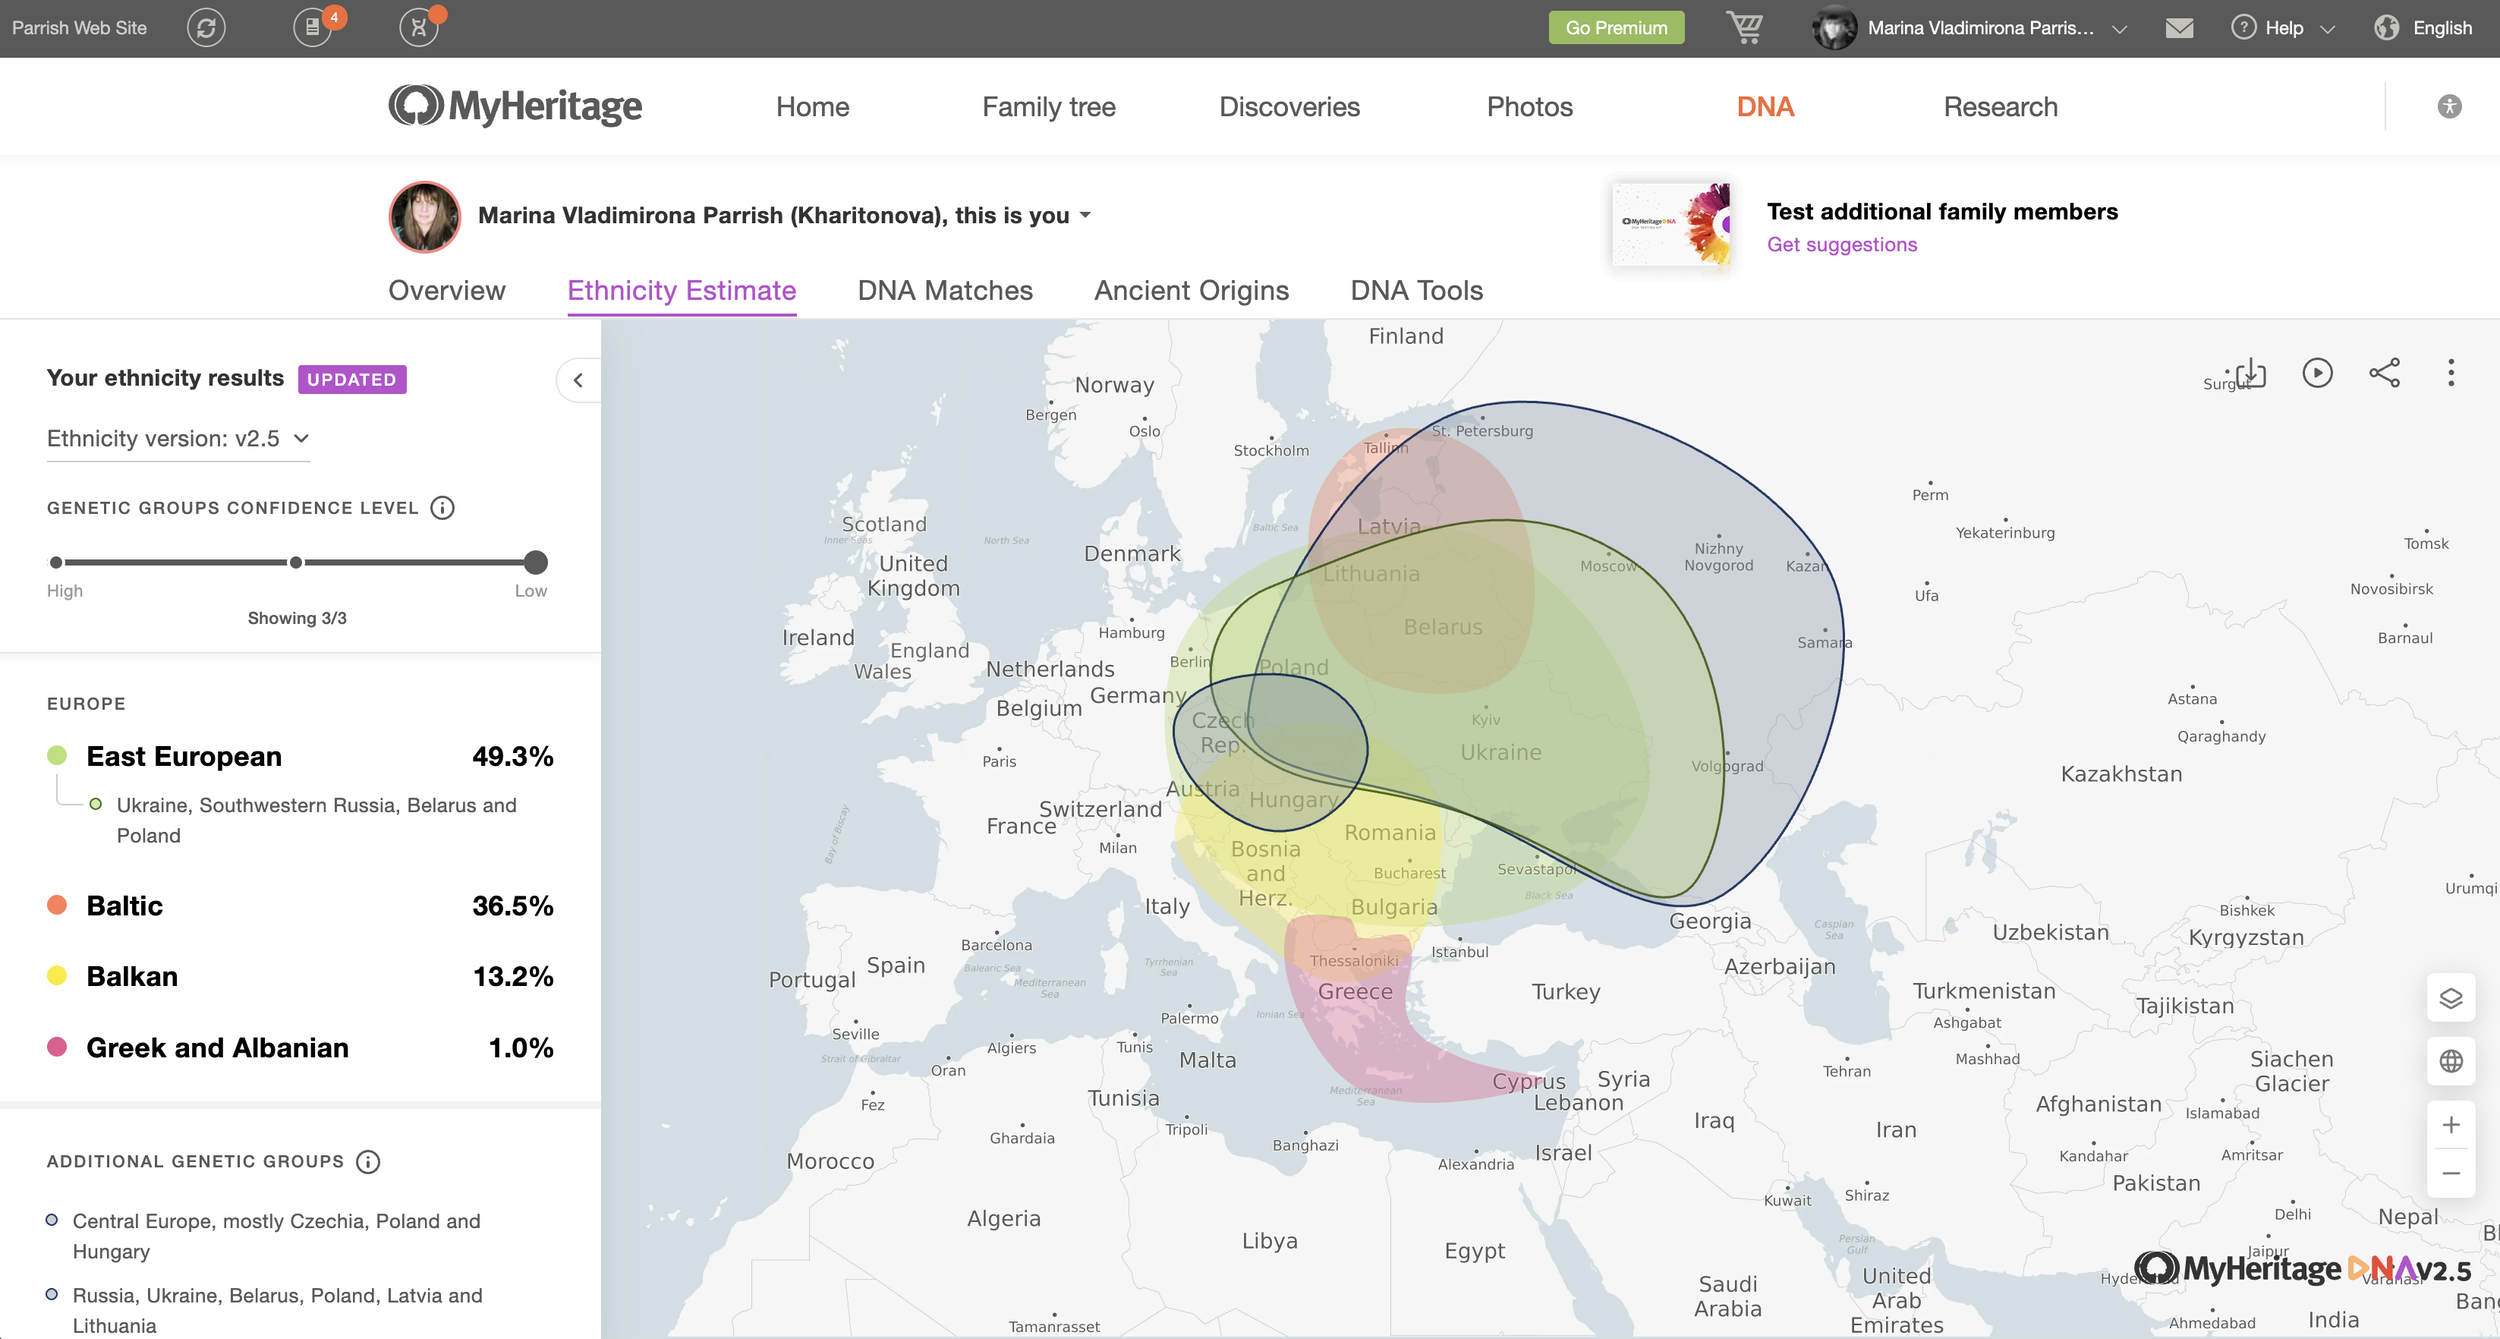Open the three-dot more options menu
The image size is (2500, 1339).
click(2450, 373)
